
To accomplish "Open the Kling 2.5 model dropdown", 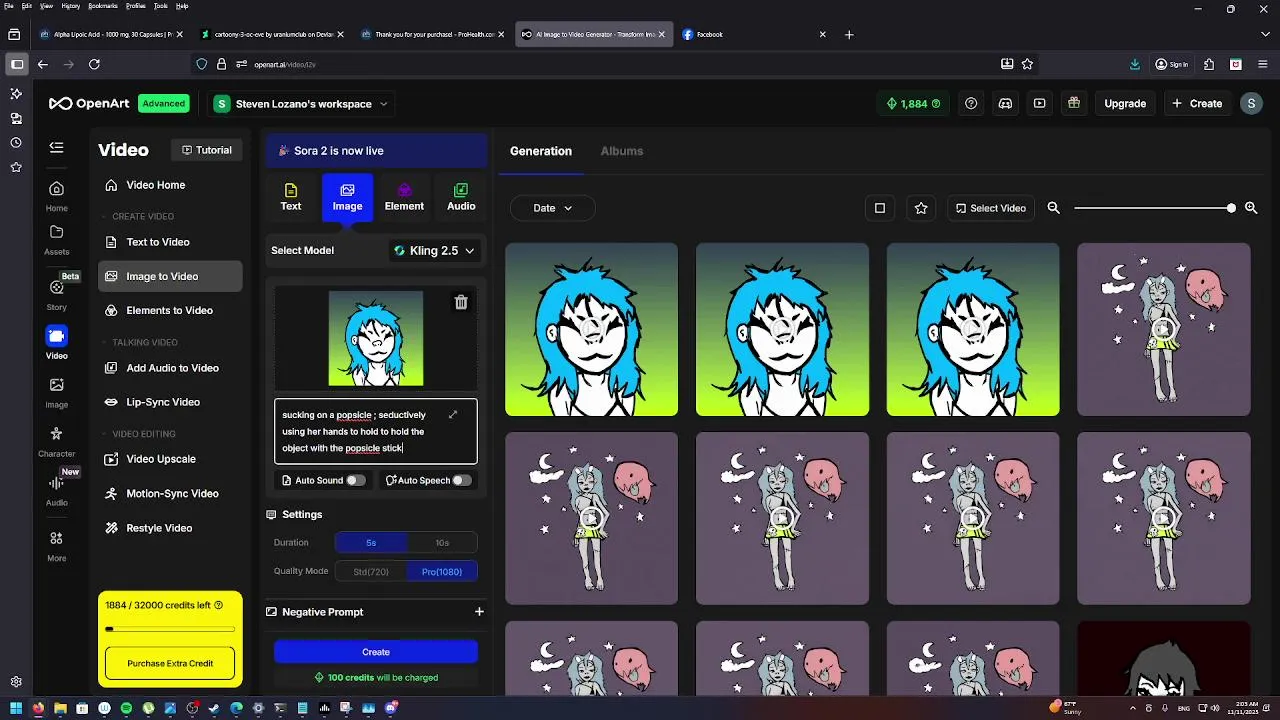I will (434, 250).
